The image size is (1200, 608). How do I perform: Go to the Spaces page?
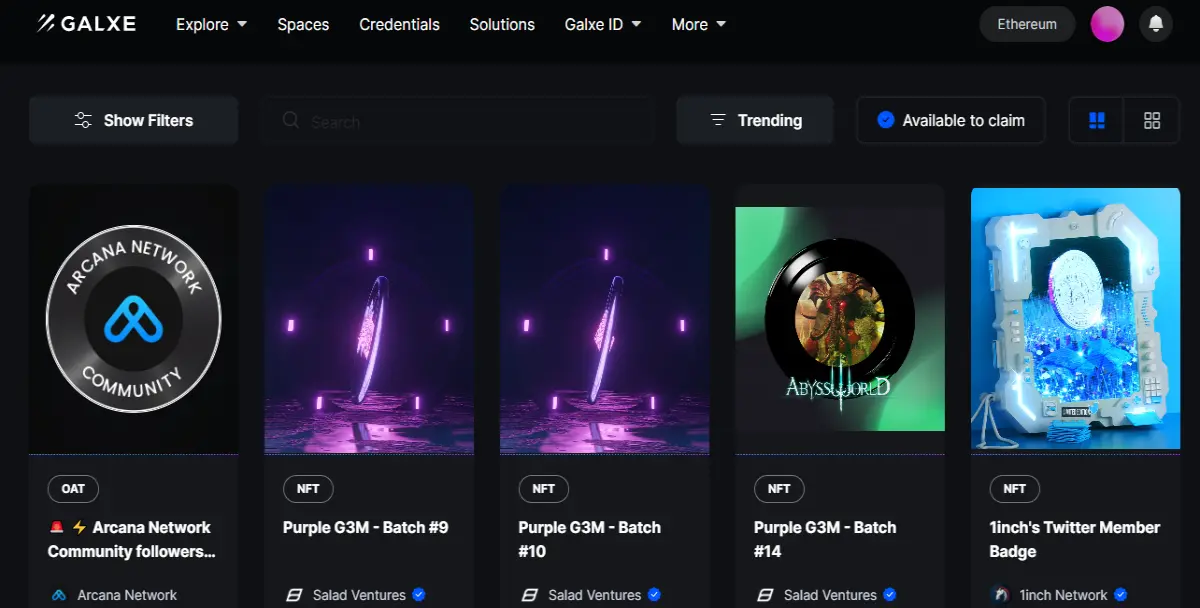(x=303, y=24)
